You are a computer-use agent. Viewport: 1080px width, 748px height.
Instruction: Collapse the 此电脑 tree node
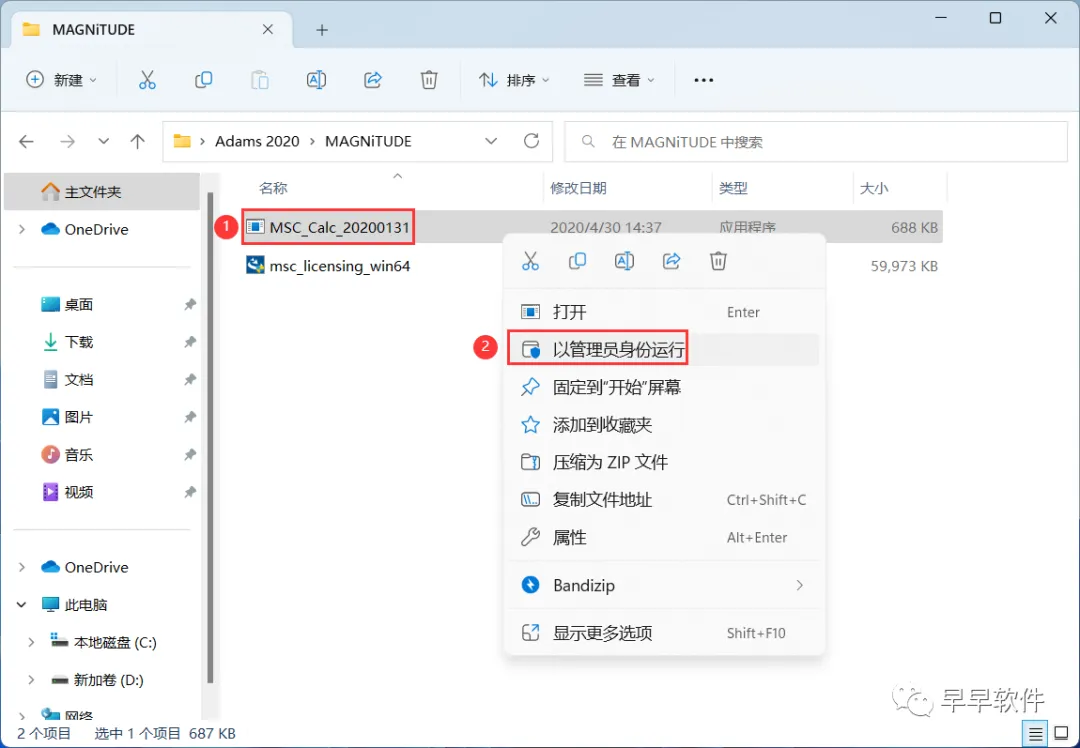coord(22,605)
